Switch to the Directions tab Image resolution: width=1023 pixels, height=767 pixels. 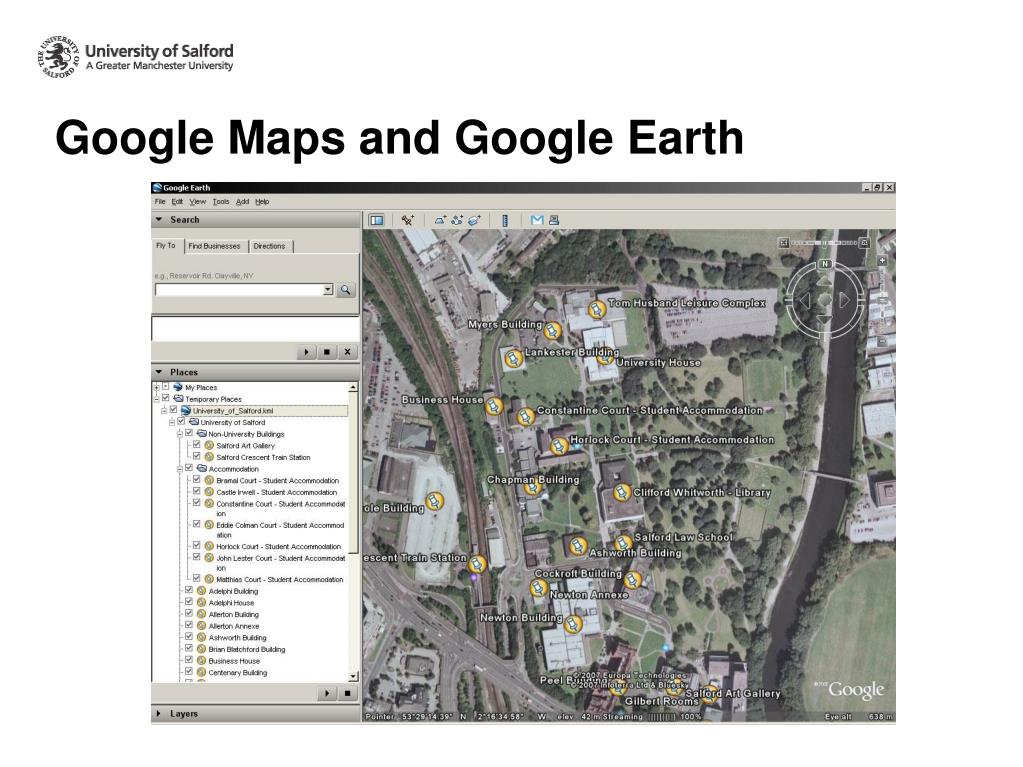[x=269, y=246]
